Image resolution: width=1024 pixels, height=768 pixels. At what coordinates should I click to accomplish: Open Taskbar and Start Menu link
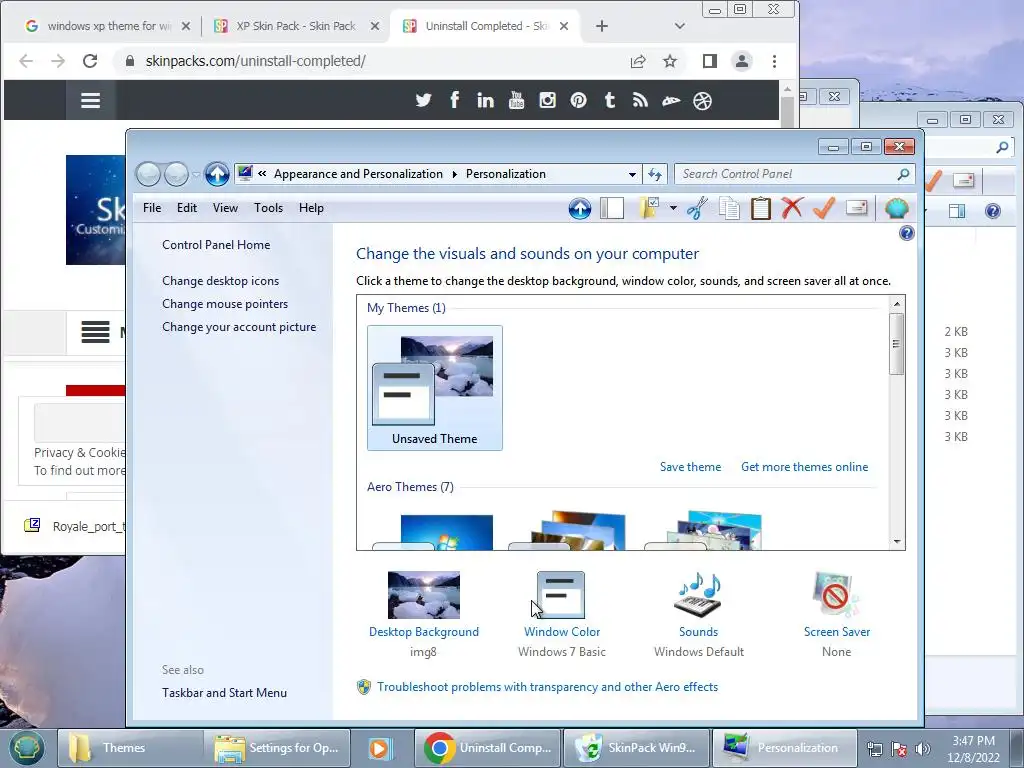[x=225, y=693]
